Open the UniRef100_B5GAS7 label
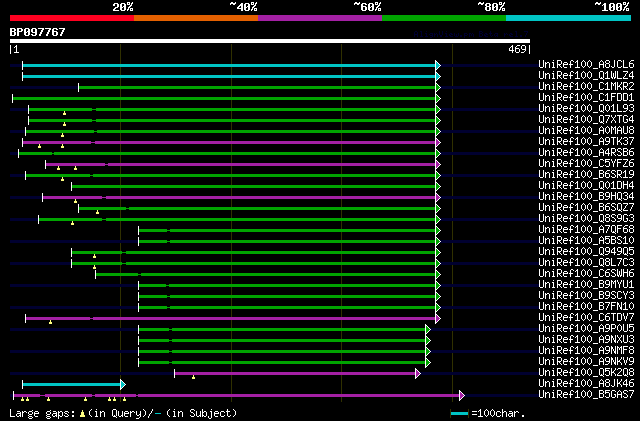The image size is (640, 421). (586, 395)
